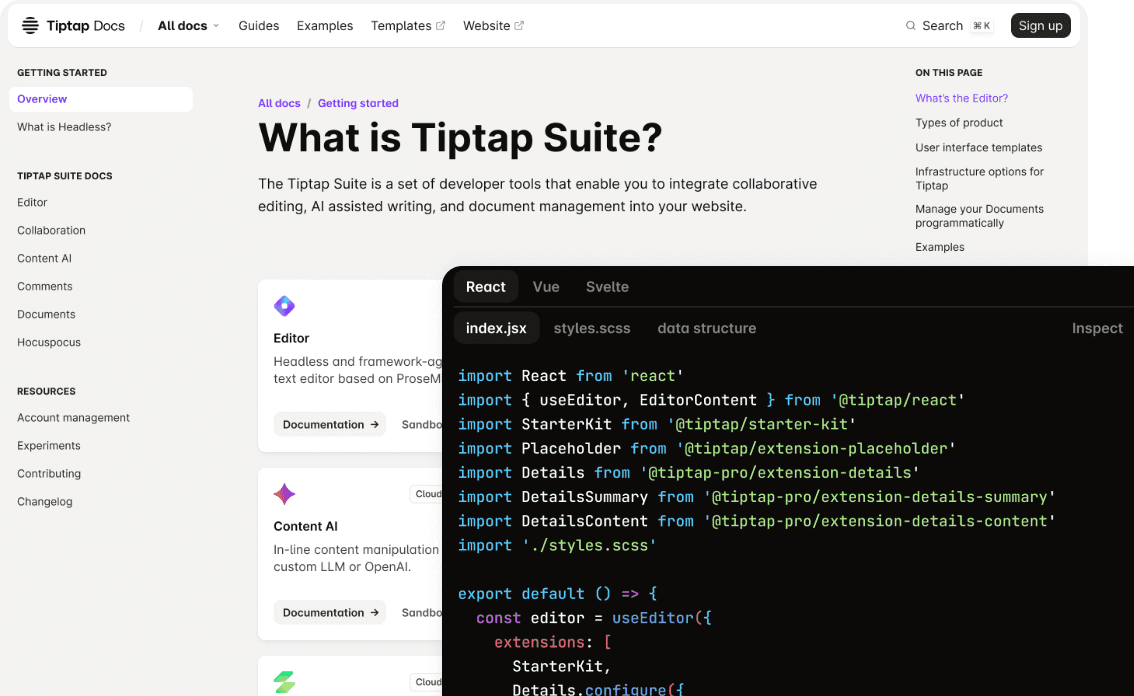Viewport: 1134px width, 696px height.
Task: Click the purple Editor product icon
Action: (x=284, y=306)
